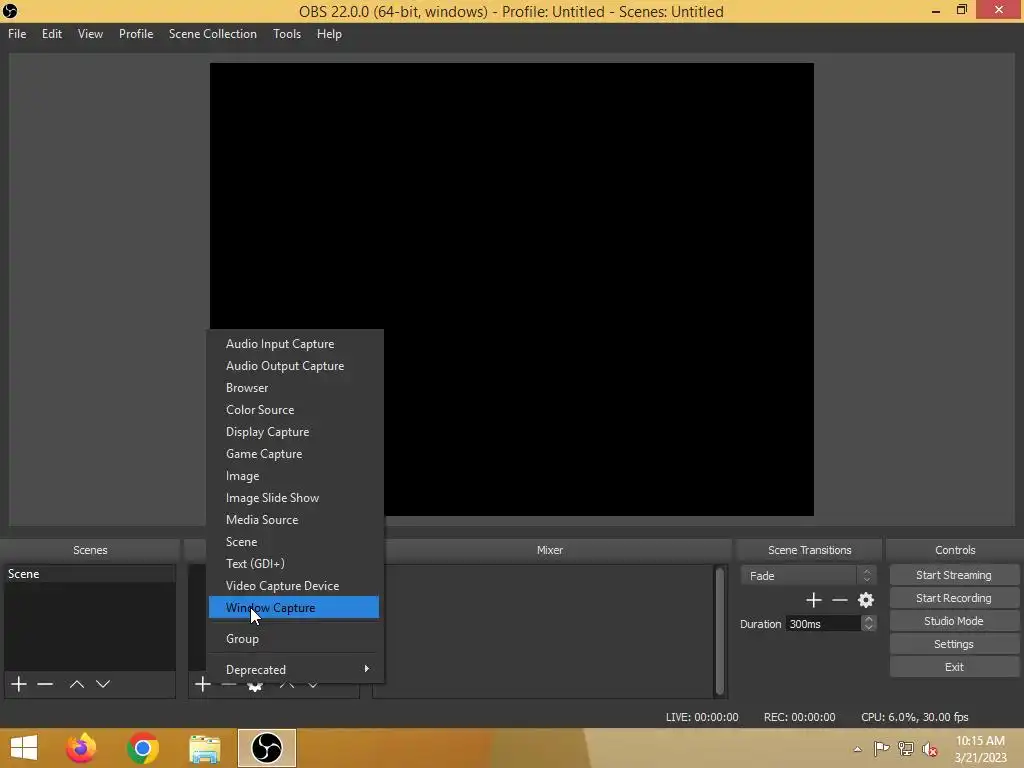1024x768 pixels.
Task: Click muted volume tray icon
Action: [x=929, y=749]
